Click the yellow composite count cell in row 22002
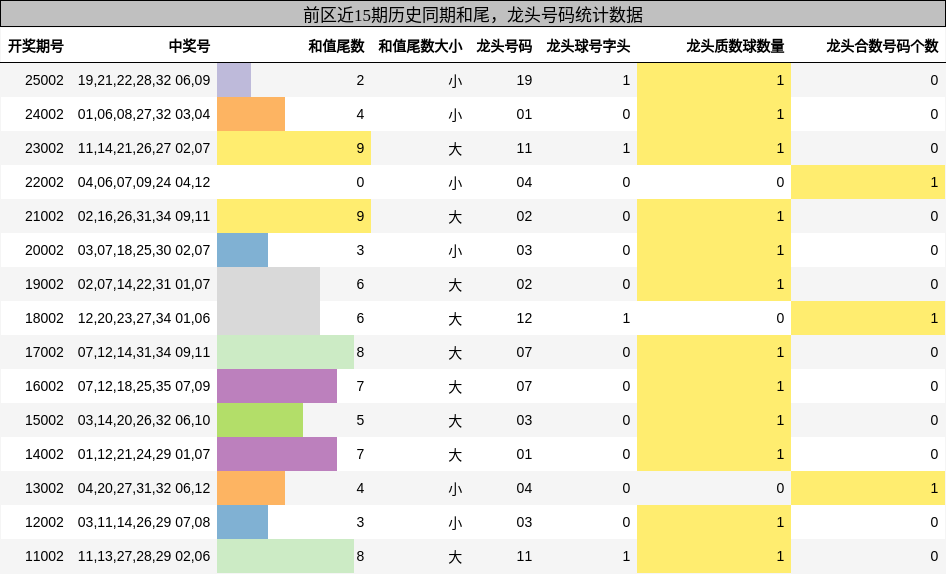The height and width of the screenshot is (574, 946). click(x=868, y=182)
